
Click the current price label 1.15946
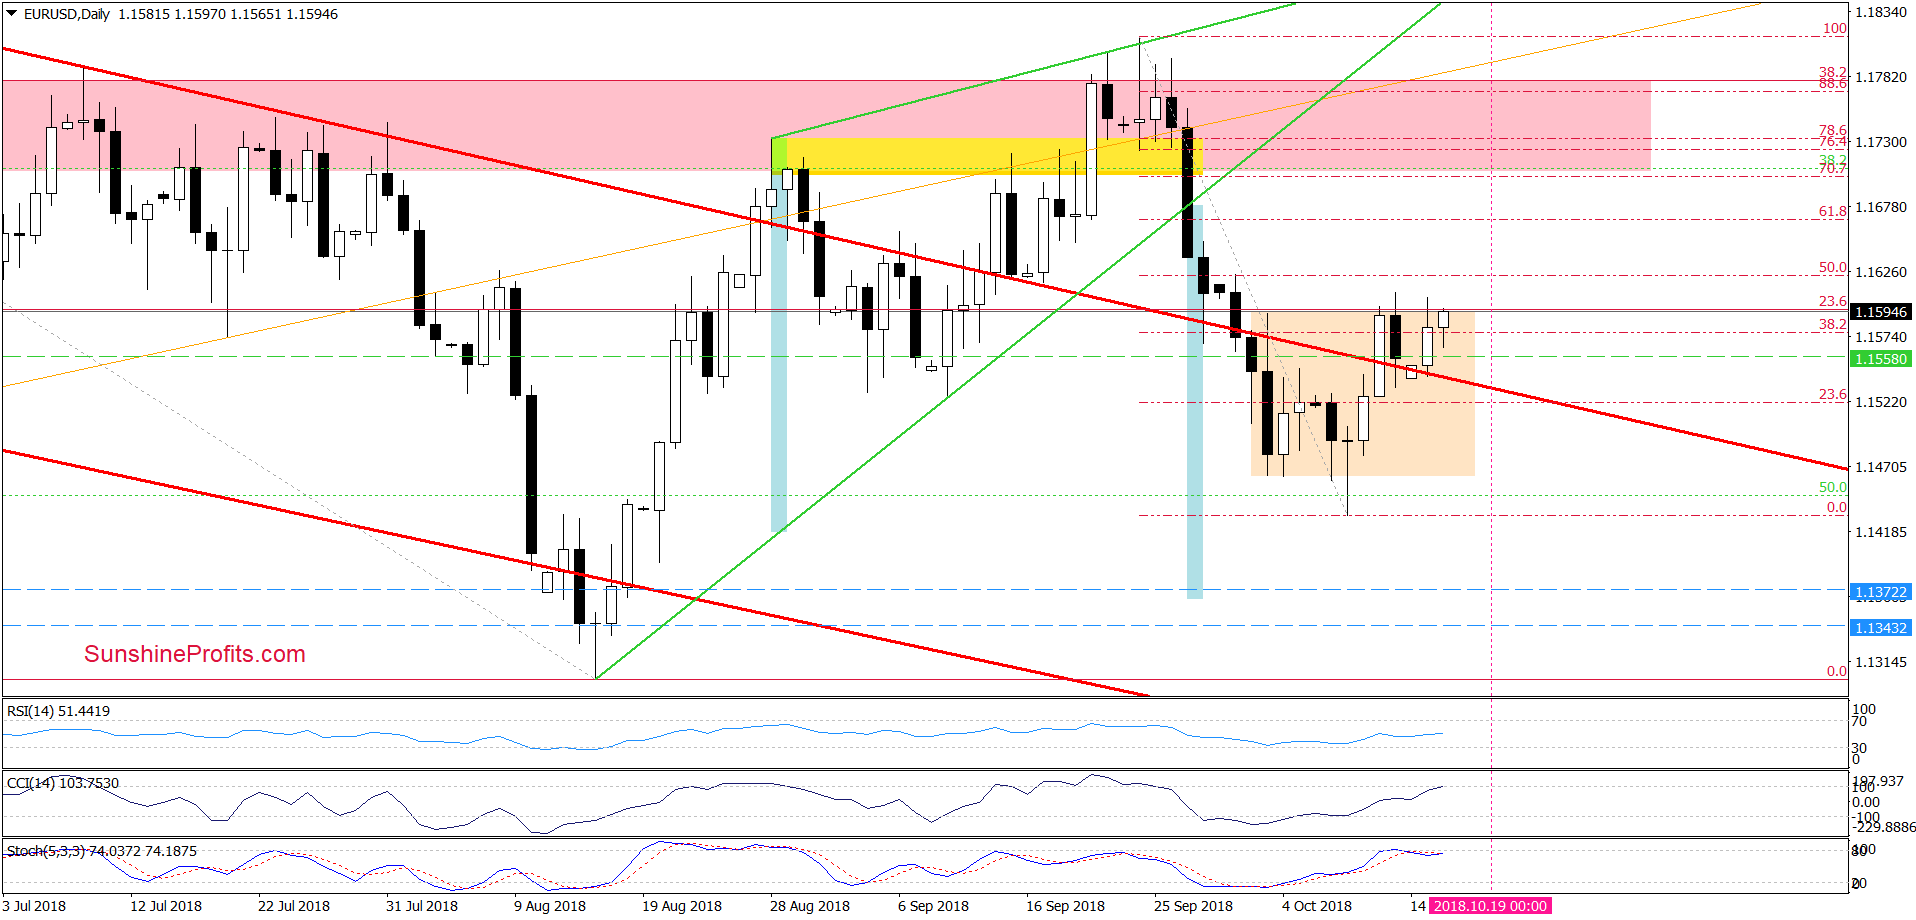pos(1881,312)
